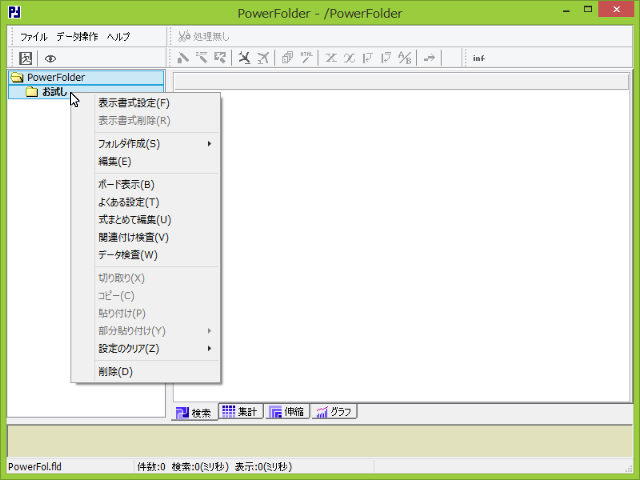Viewport: 640px width, 480px height.
Task: Click the airplane landing icon
Action: [x=244, y=58]
